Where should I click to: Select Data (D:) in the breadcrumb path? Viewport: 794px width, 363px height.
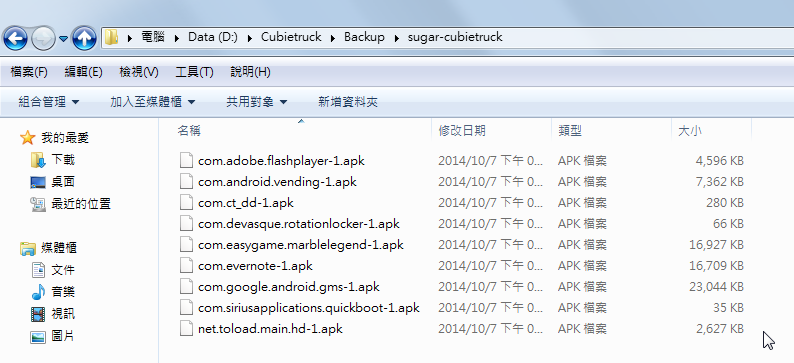[x=213, y=37]
